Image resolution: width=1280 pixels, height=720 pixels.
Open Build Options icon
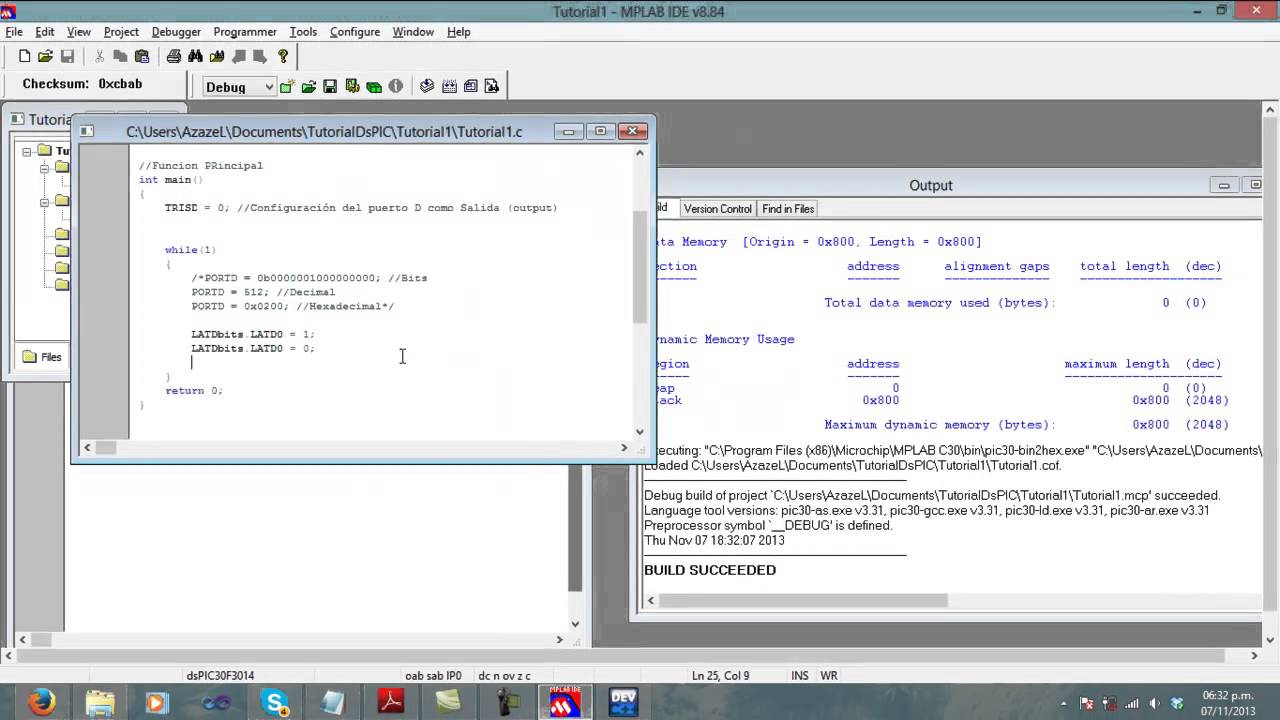coord(352,87)
